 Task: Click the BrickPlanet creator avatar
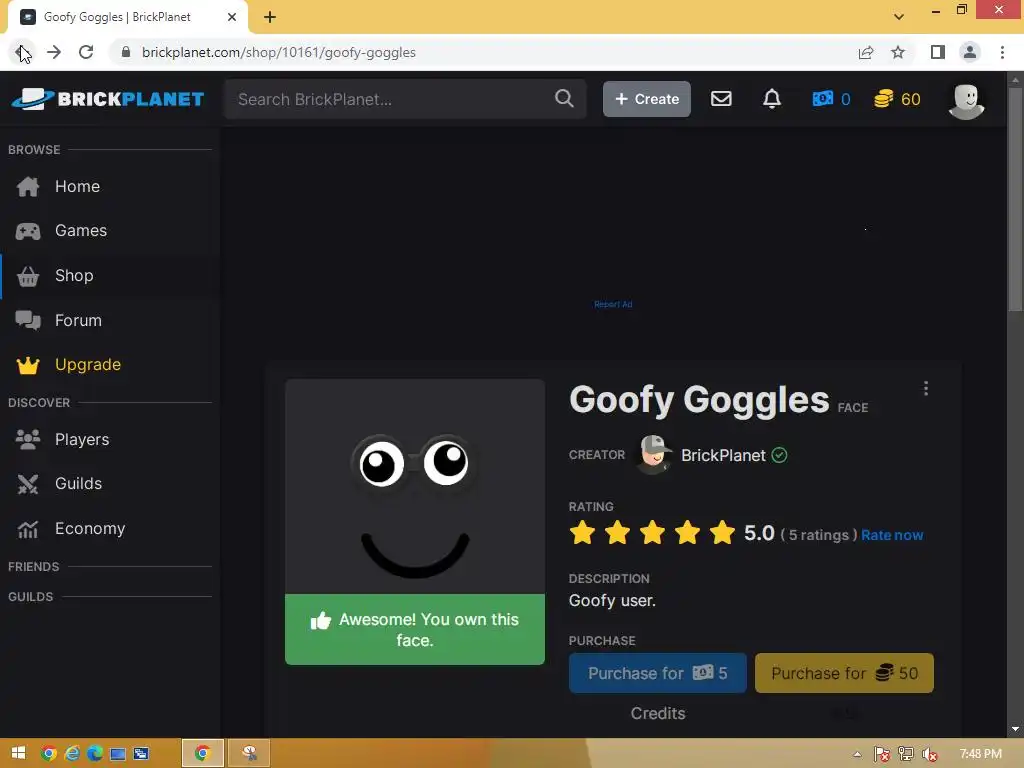click(654, 455)
